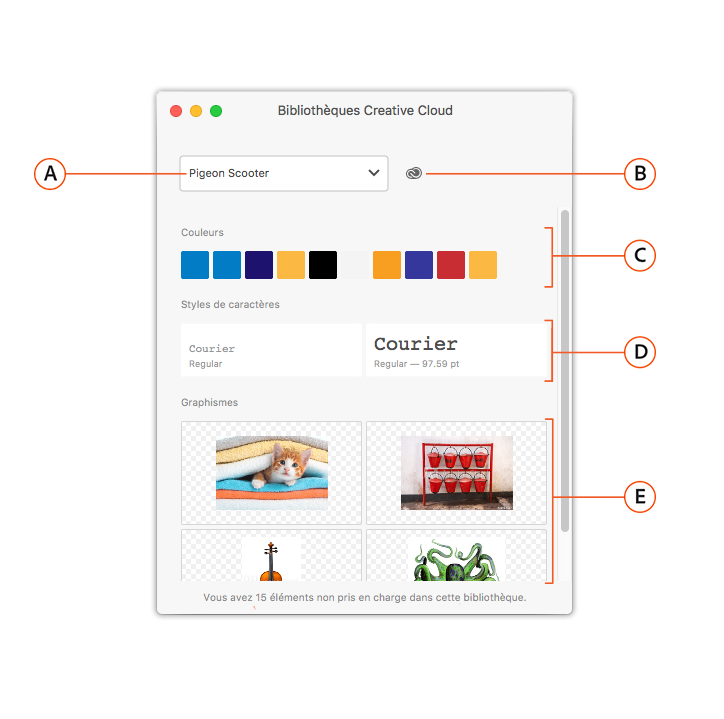The height and width of the screenshot is (719, 724).
Task: Minimize the window with yellow button
Action: tap(196, 111)
